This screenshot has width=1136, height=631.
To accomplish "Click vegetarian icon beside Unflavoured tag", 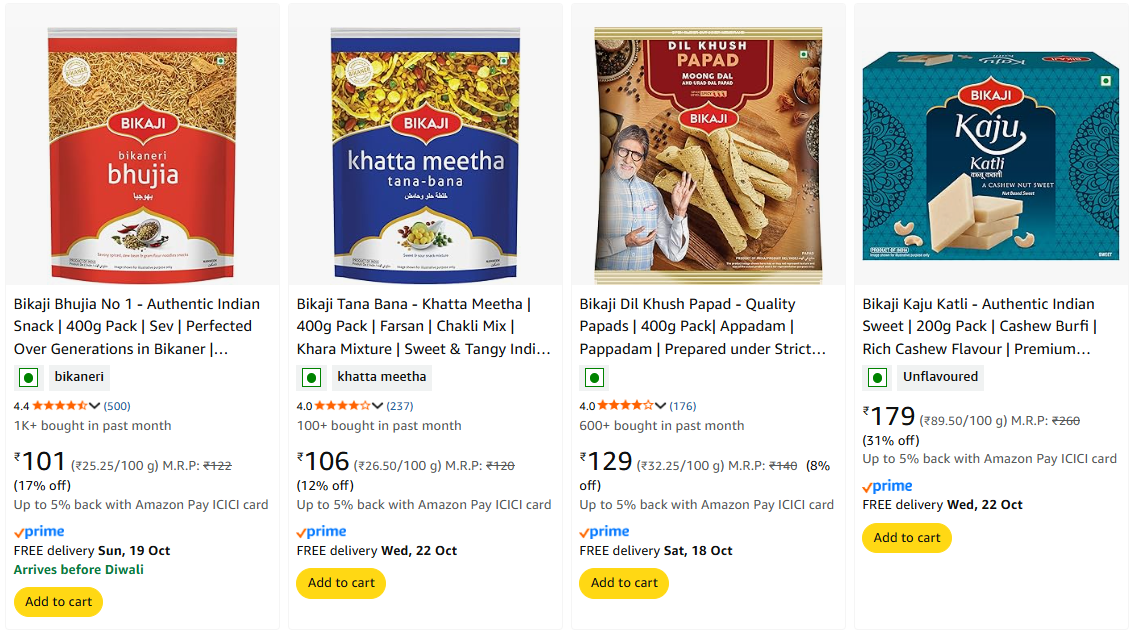I will 878,378.
